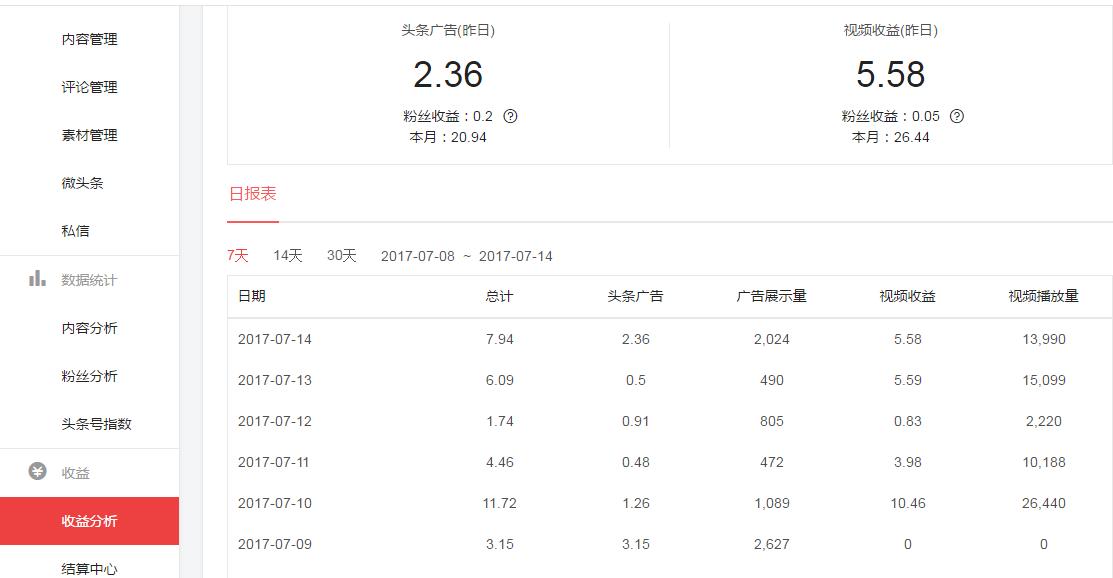Open 内容管理 in the sidebar
The image size is (1113, 578).
(90, 39)
